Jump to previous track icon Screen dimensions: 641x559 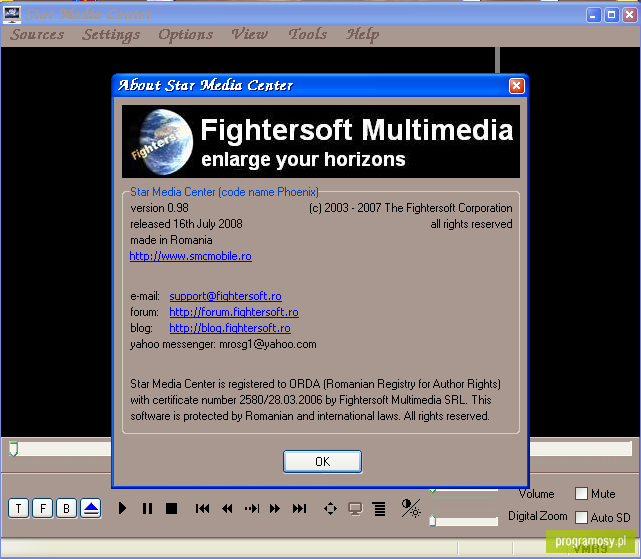tap(202, 508)
